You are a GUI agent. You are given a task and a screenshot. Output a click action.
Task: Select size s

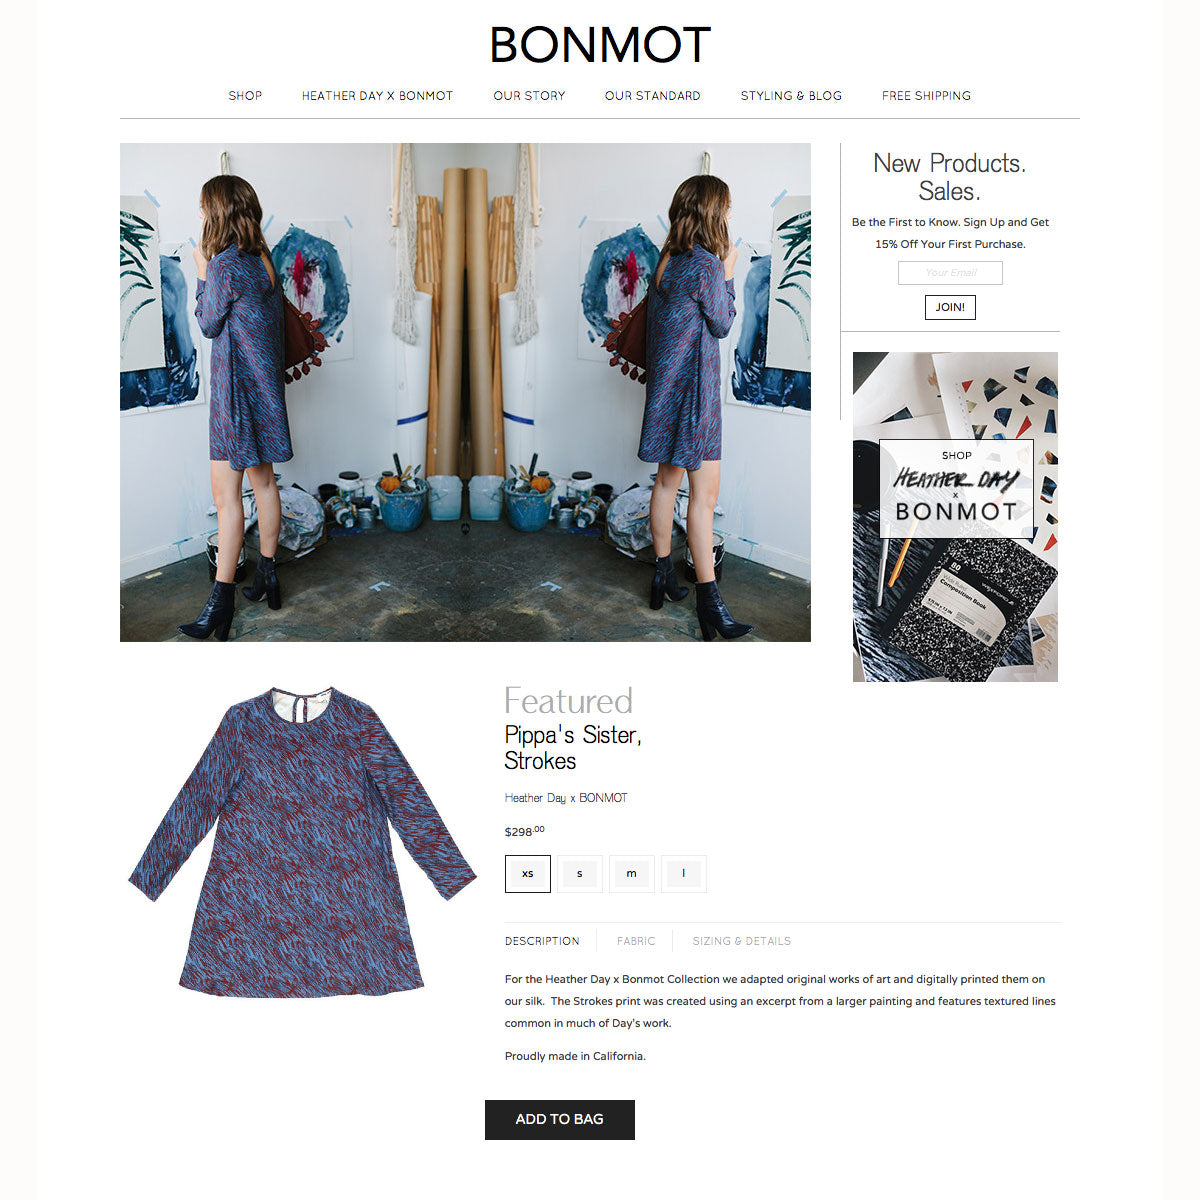[580, 874]
